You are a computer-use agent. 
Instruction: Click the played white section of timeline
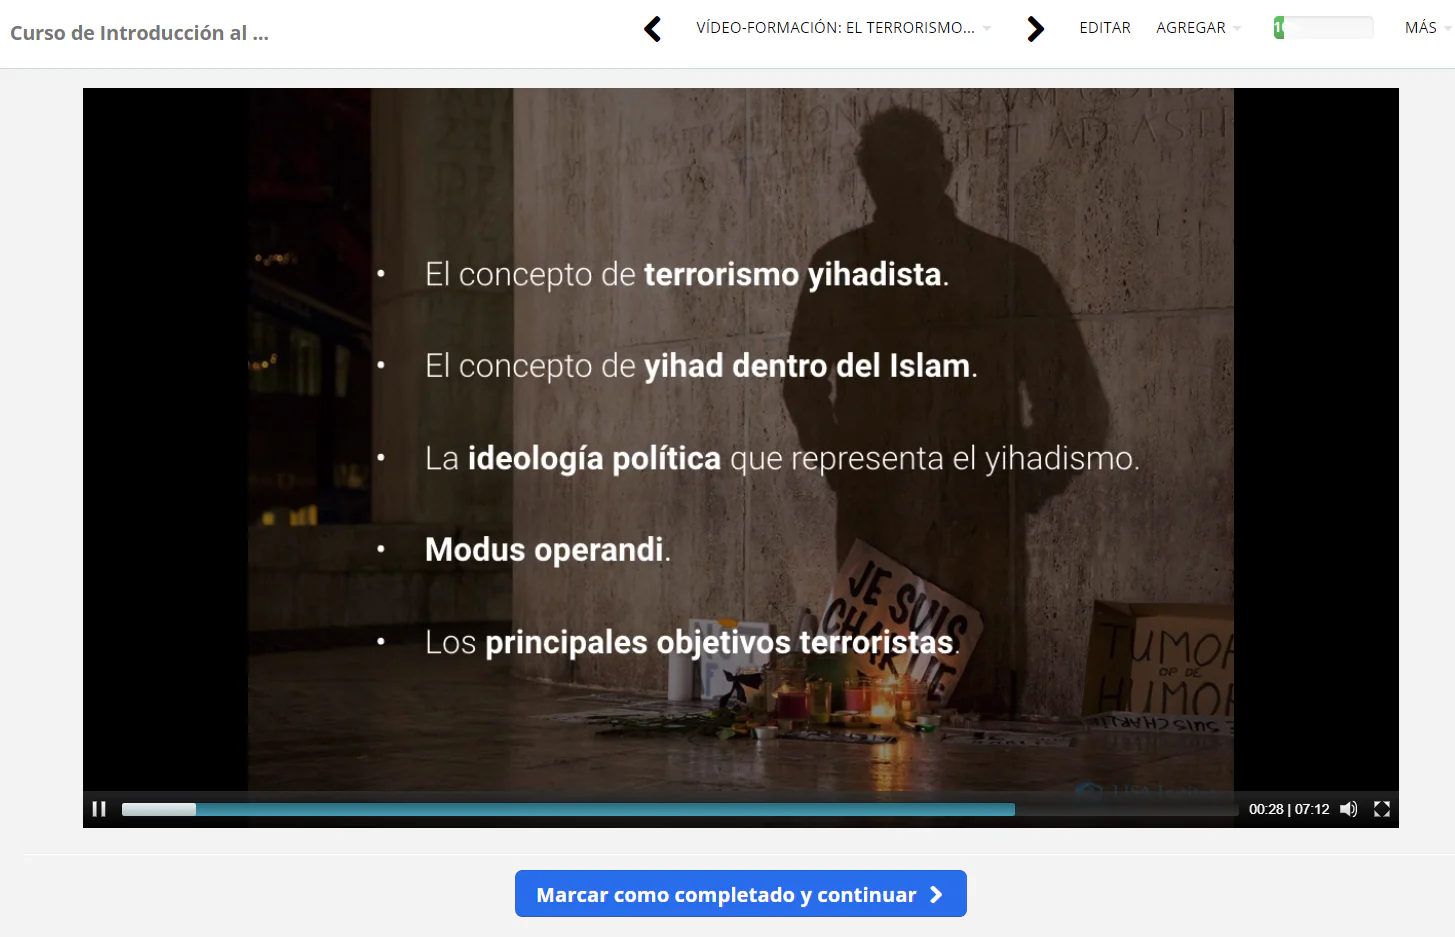(158, 809)
